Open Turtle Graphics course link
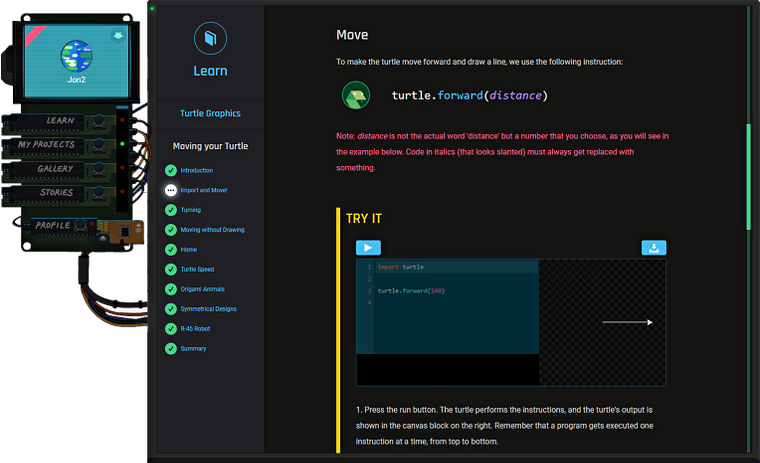The height and width of the screenshot is (463, 760). click(210, 113)
